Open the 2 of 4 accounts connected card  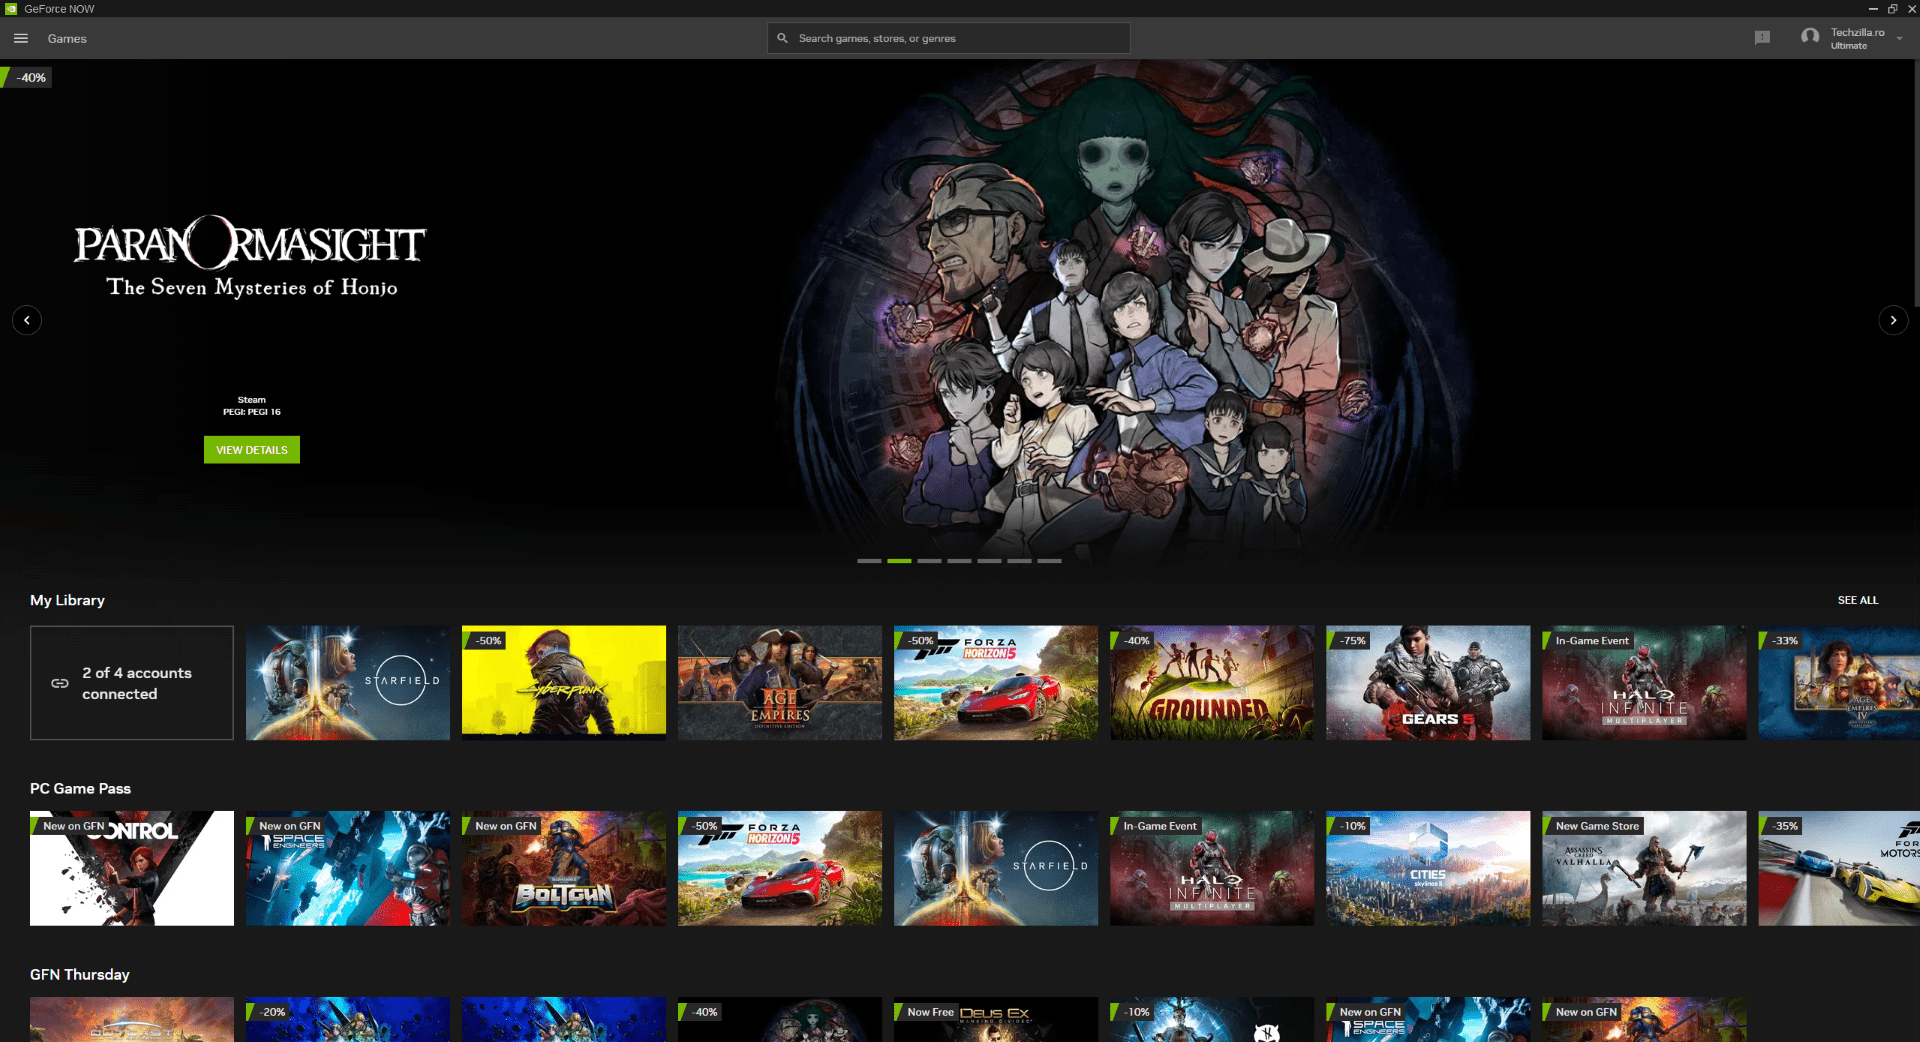132,683
